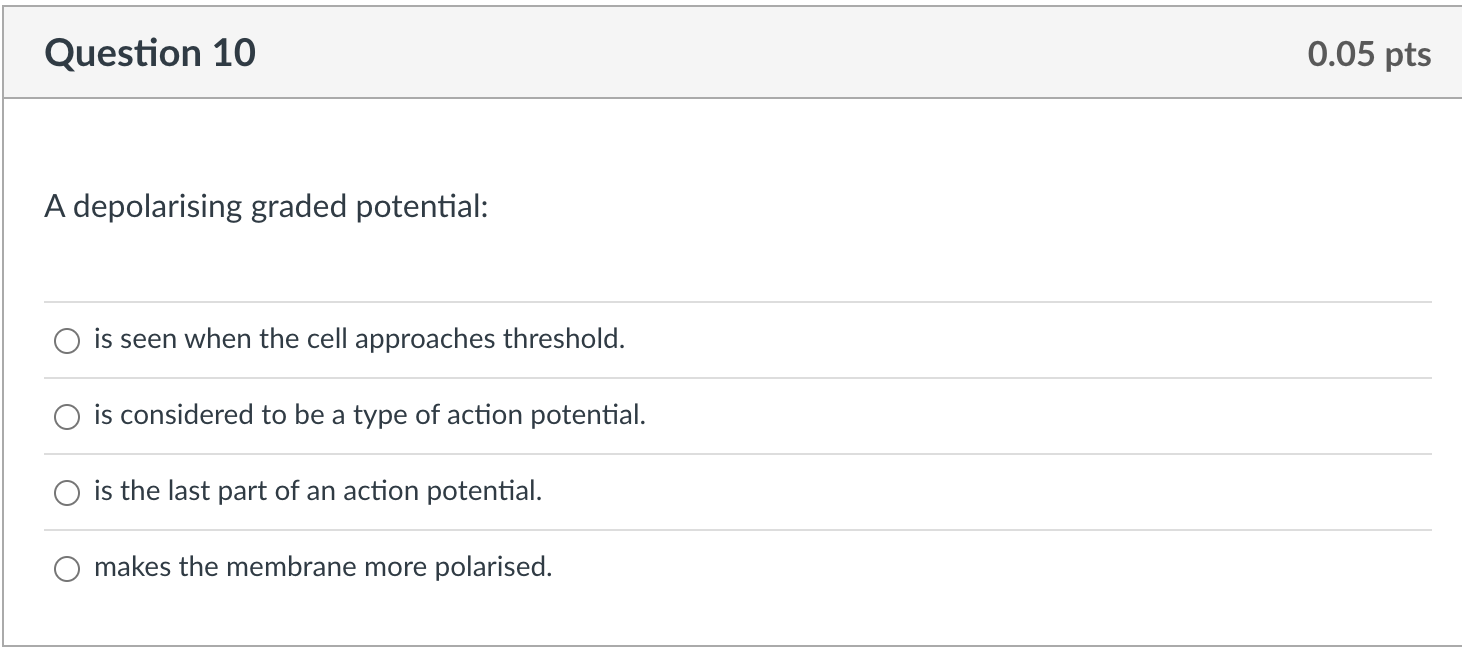Click the answer text 'is seen when the cell approaches threshold'
Viewport: 1462px width, 652px height.
click(x=358, y=340)
